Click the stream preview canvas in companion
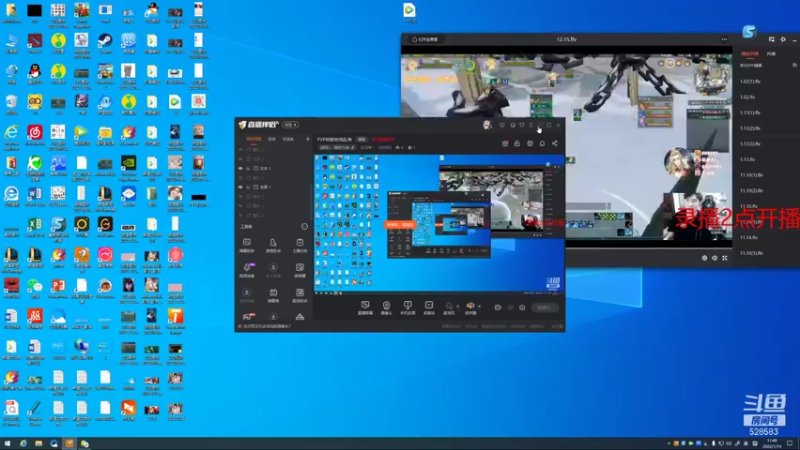Image resolution: width=800 pixels, height=450 pixels. click(439, 224)
